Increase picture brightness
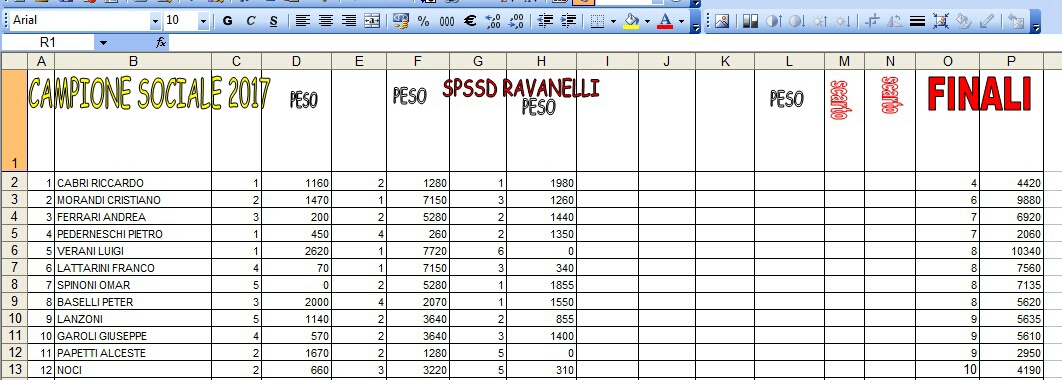This screenshot has height=380, width=1062. (820, 21)
